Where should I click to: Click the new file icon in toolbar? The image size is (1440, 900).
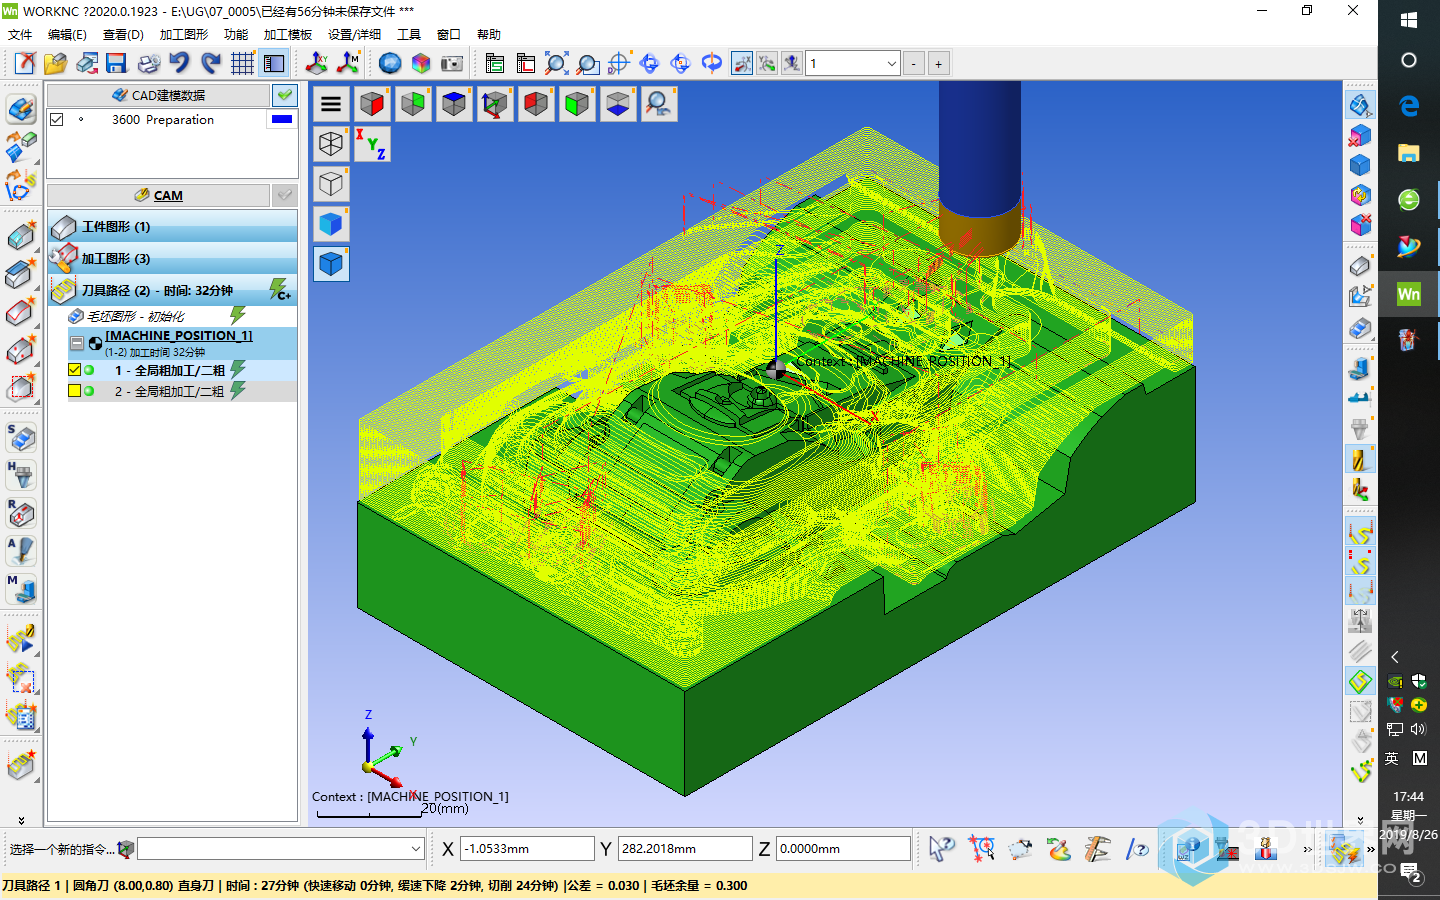25,63
